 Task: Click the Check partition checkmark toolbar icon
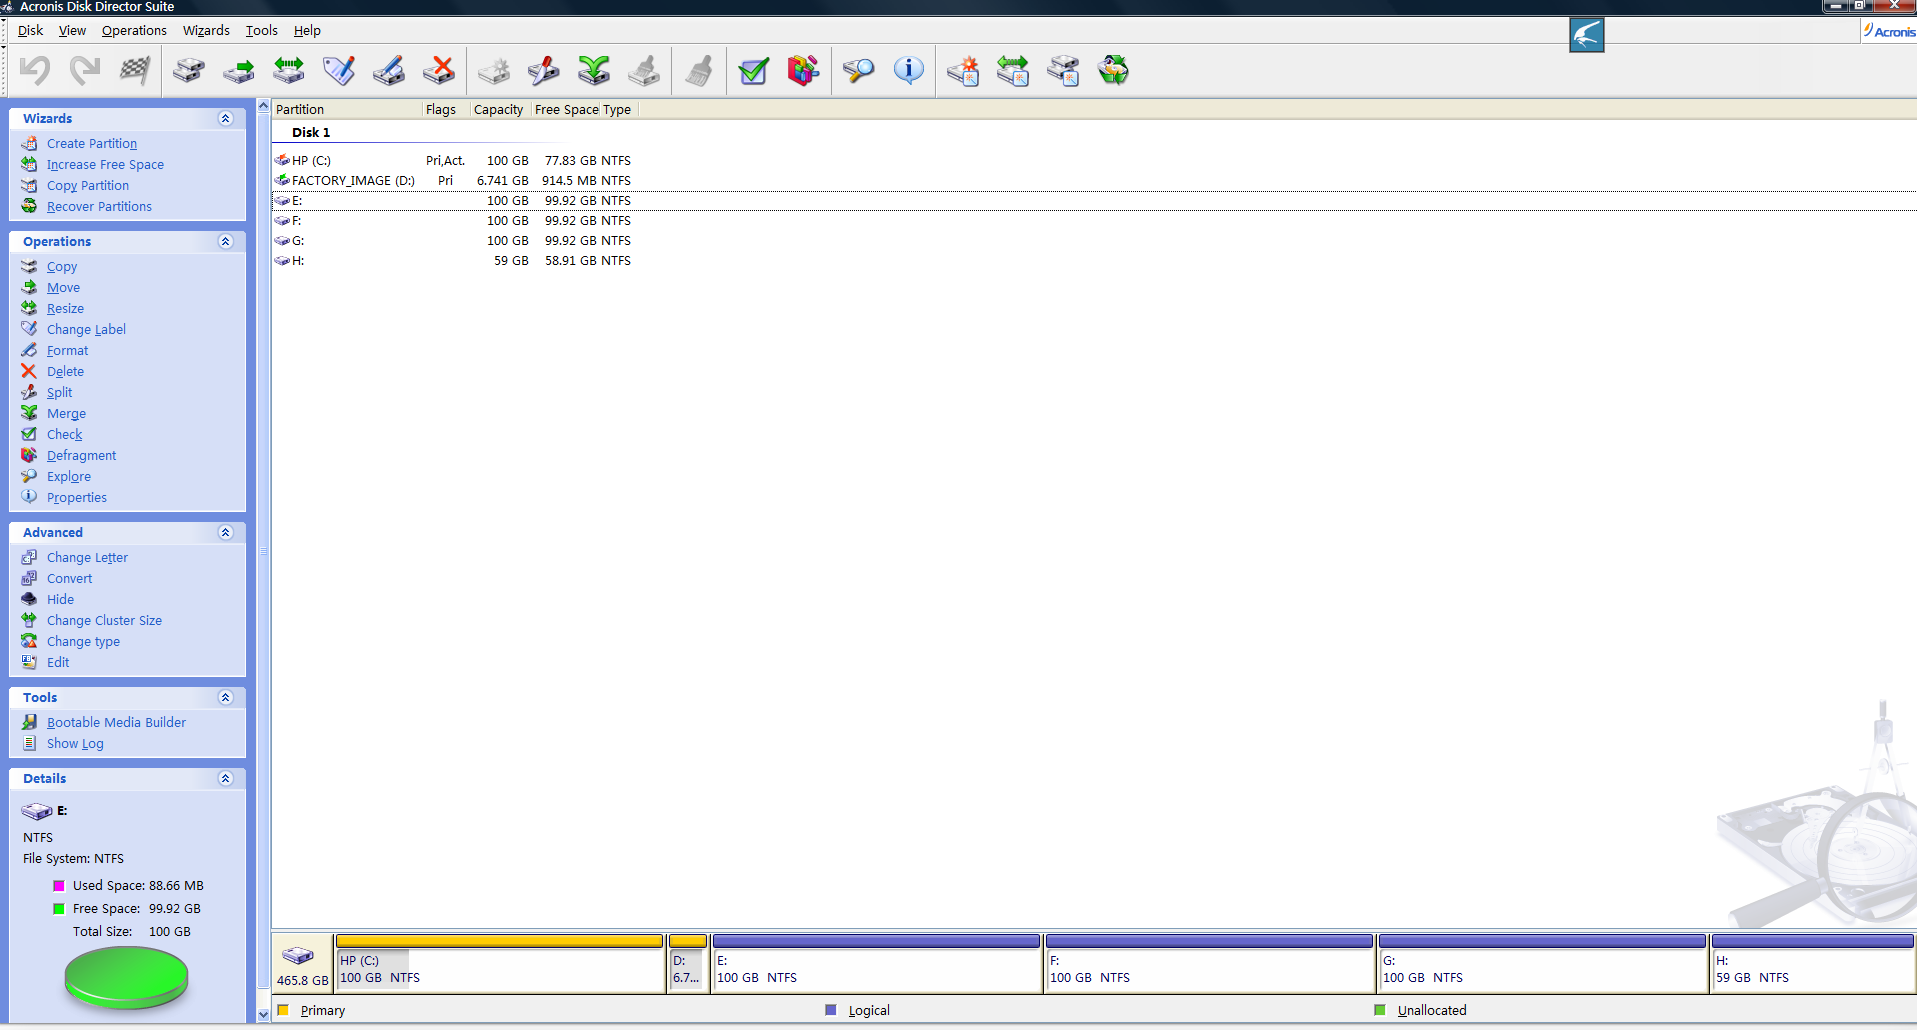[x=754, y=70]
